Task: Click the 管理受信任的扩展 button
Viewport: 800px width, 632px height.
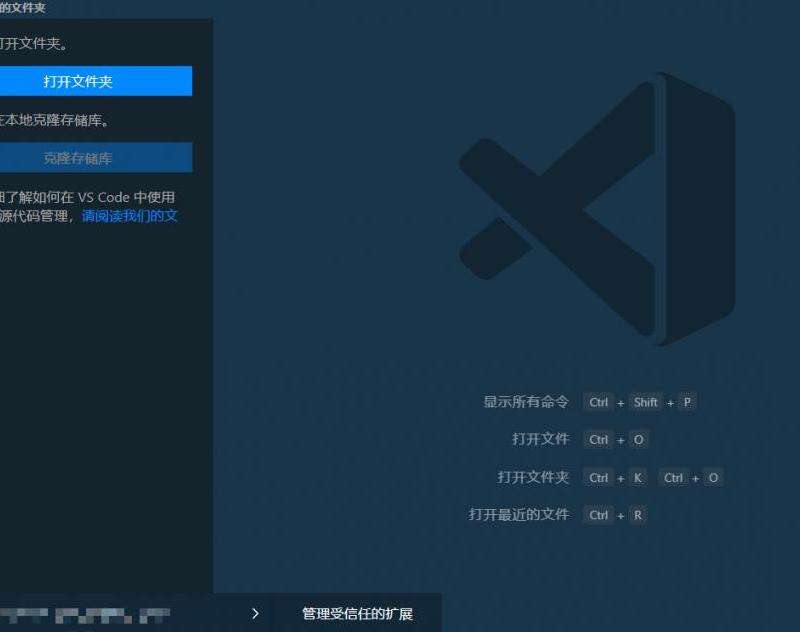Action: click(x=357, y=614)
